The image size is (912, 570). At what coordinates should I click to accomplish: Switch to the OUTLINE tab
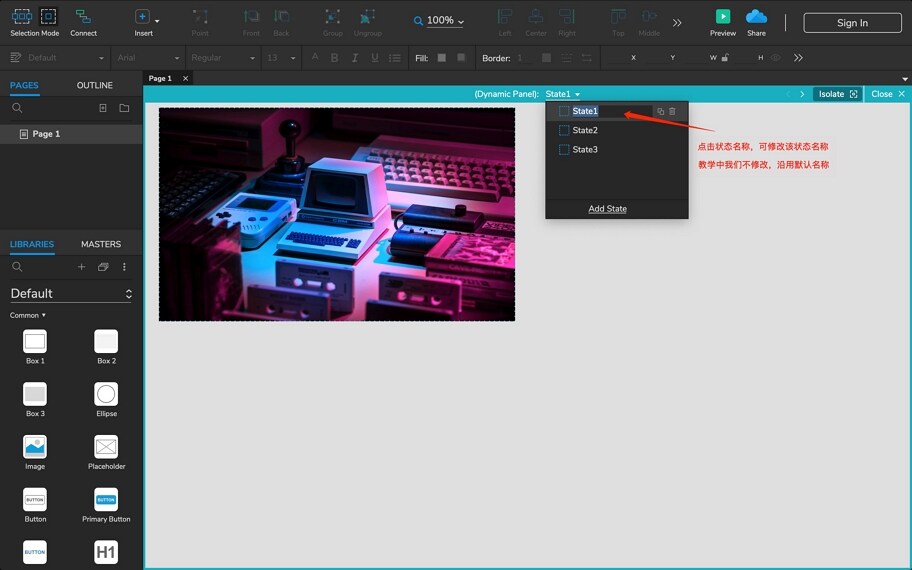click(95, 85)
